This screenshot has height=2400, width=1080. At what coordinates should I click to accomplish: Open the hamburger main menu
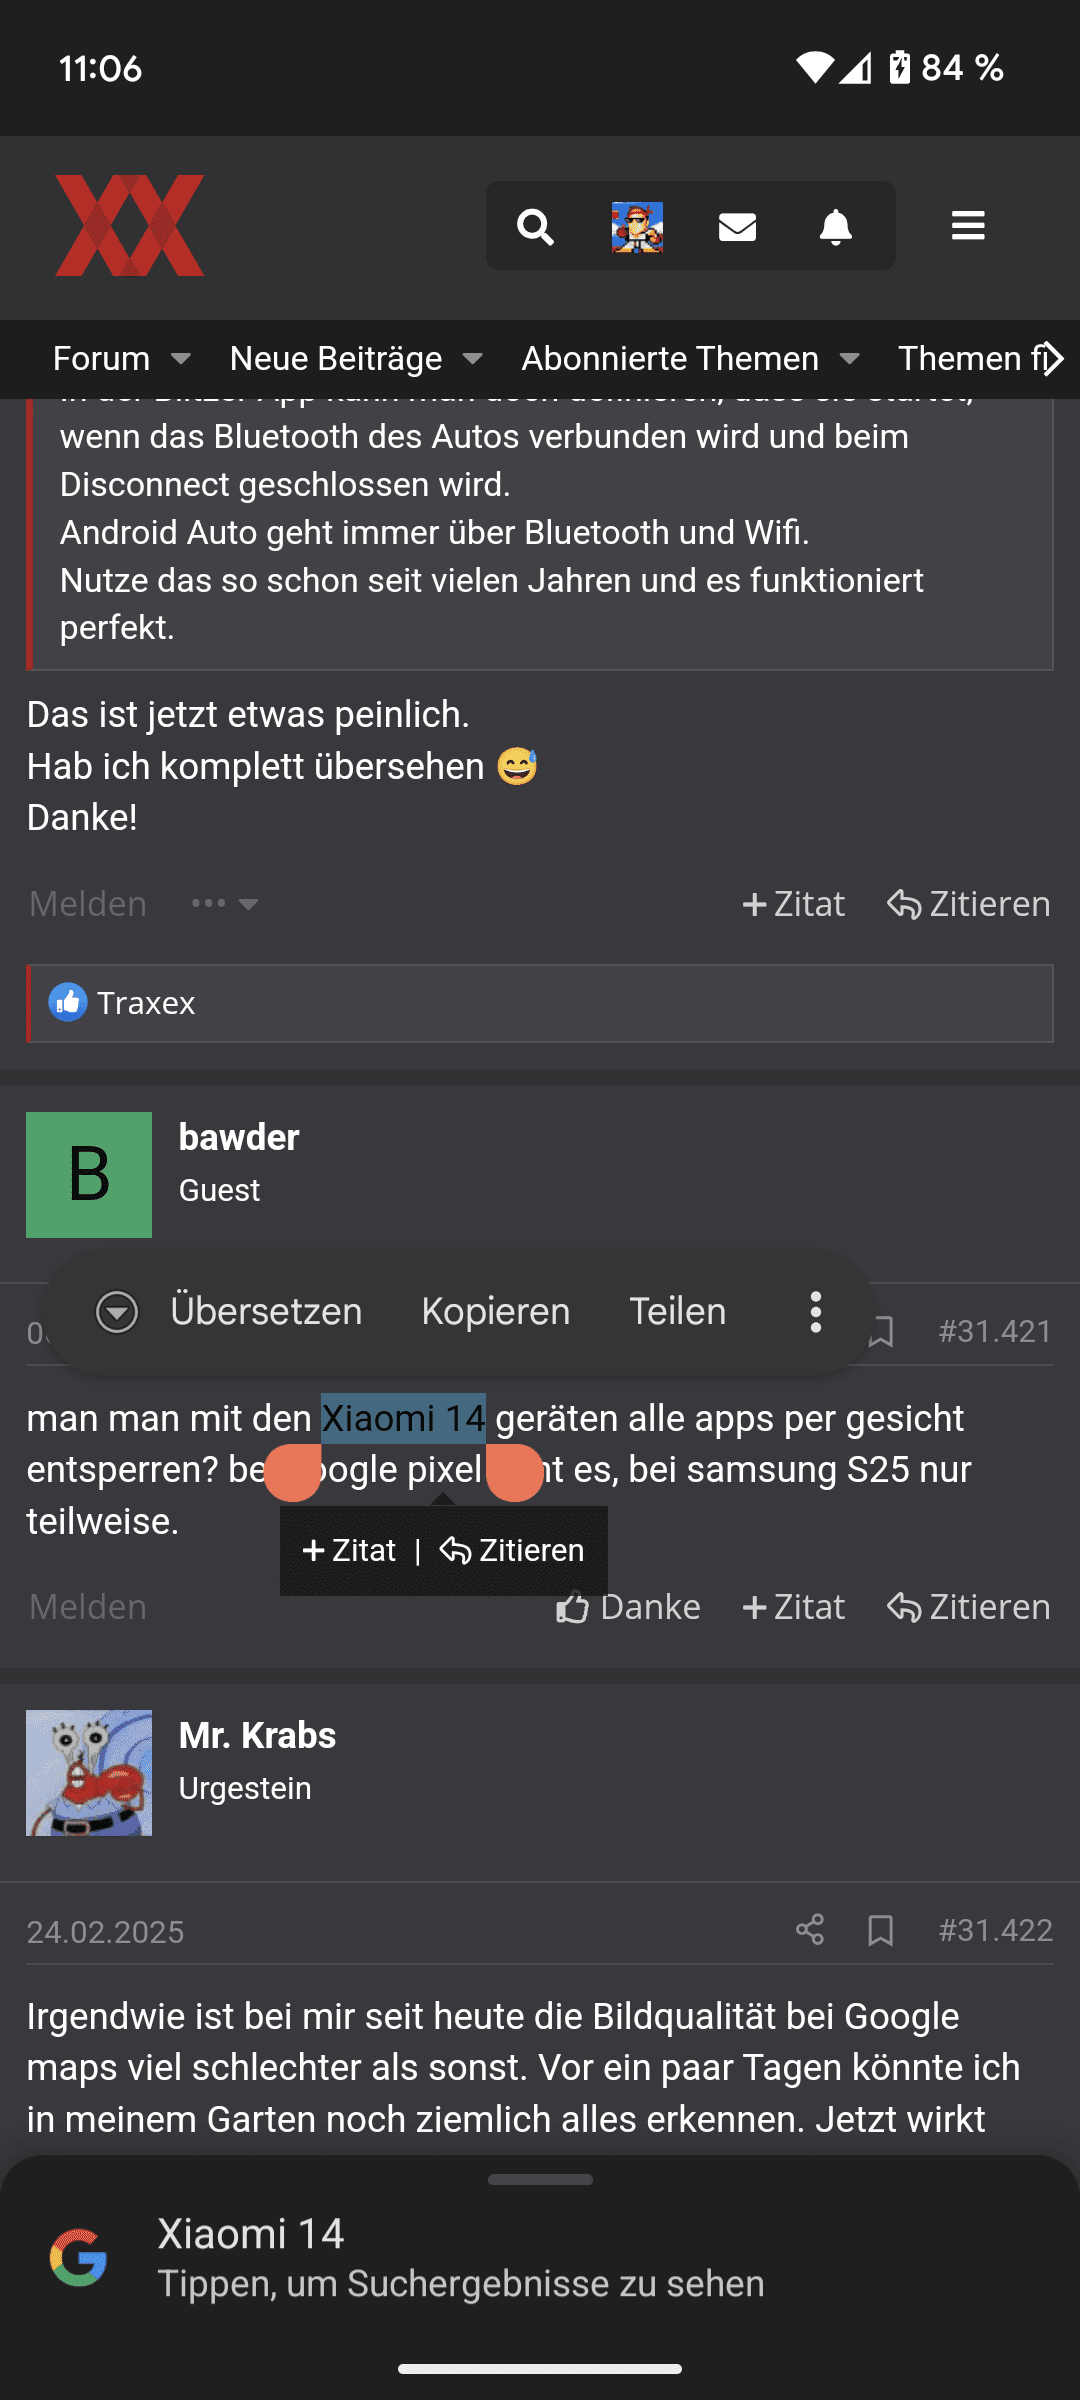tap(968, 226)
